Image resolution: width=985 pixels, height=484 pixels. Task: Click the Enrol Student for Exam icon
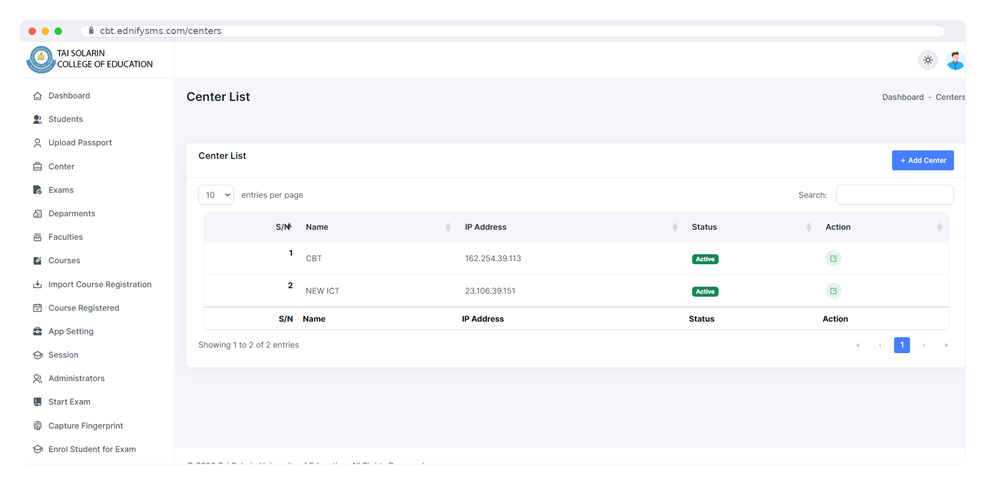[x=37, y=449]
